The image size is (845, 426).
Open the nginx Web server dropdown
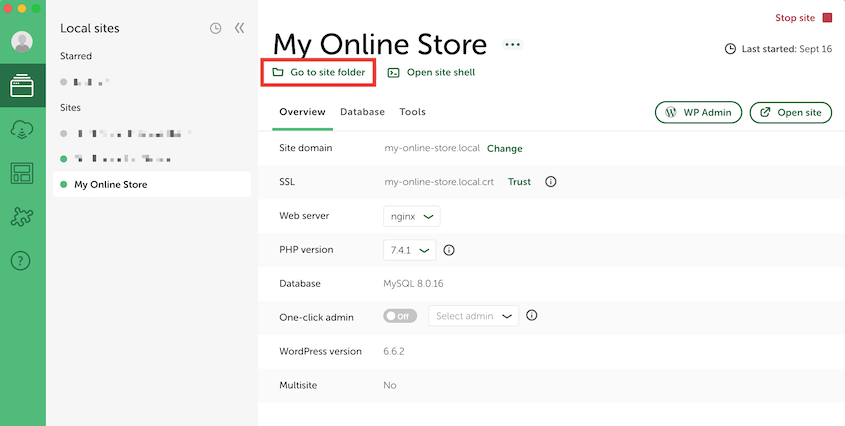412,216
